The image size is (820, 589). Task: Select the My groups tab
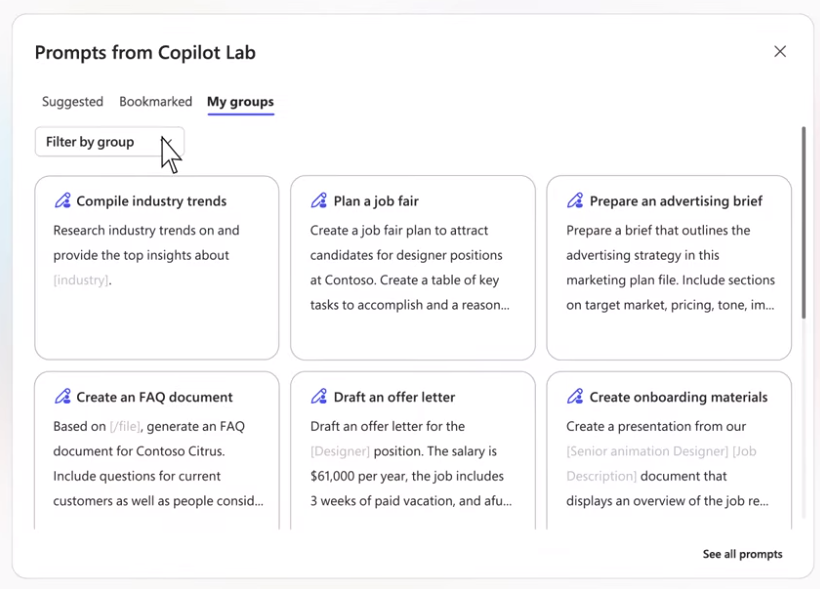[x=240, y=102]
